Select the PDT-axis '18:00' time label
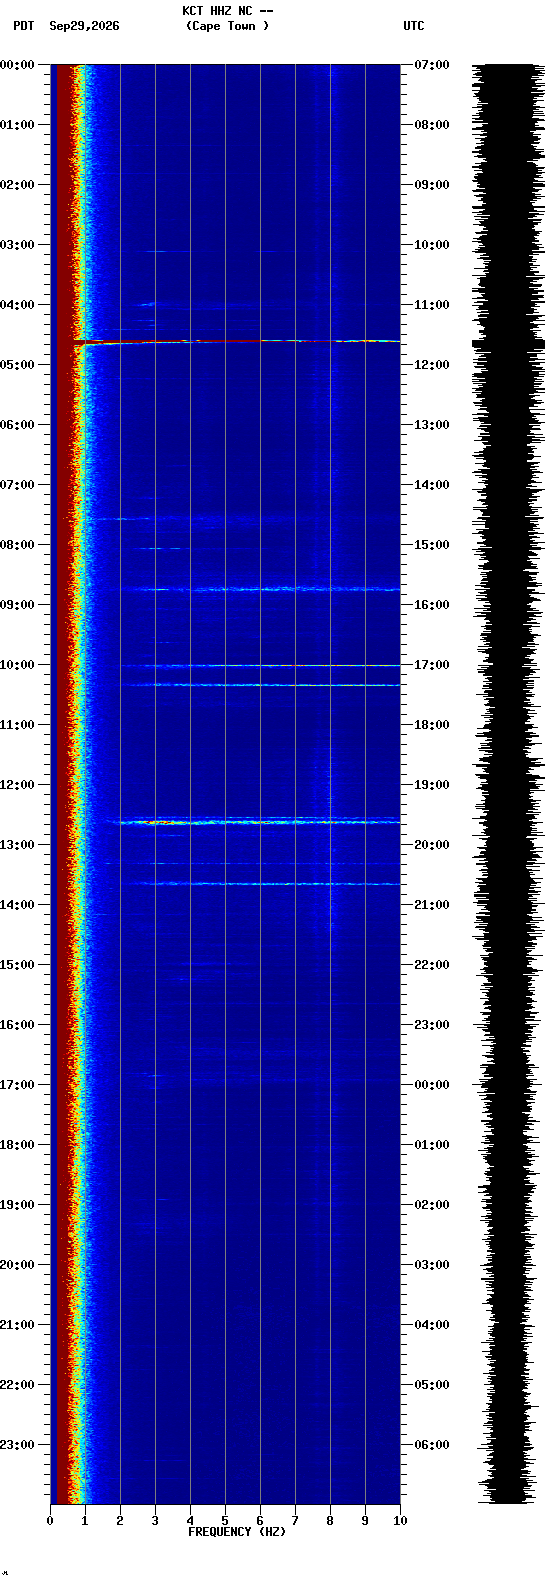The width and height of the screenshot is (552, 1584). point(17,1145)
